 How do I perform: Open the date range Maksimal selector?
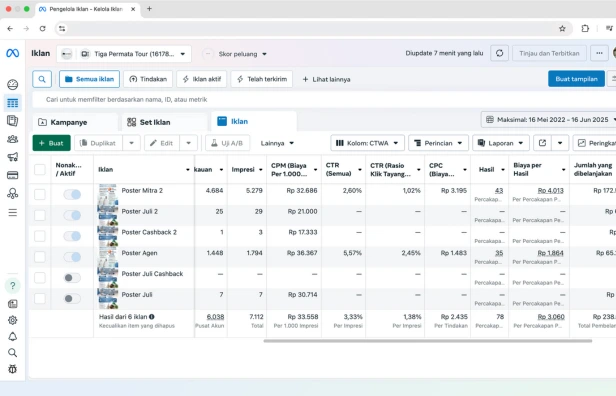[549, 119]
